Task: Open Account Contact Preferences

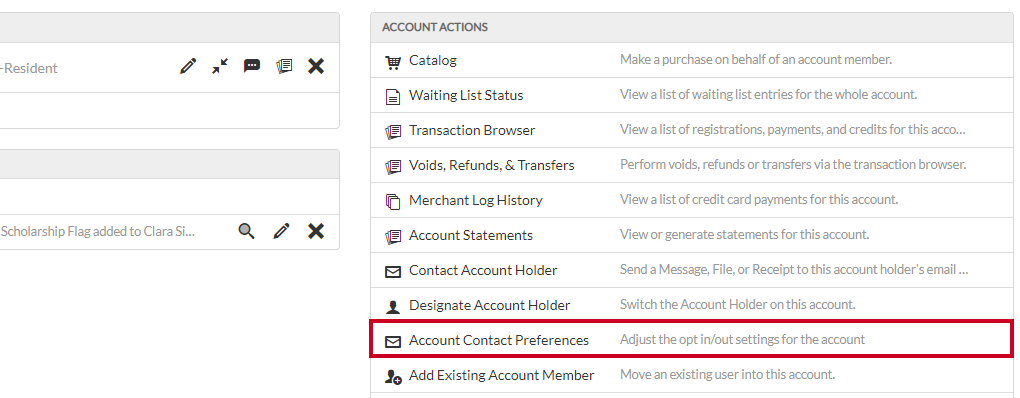Action: click(499, 340)
